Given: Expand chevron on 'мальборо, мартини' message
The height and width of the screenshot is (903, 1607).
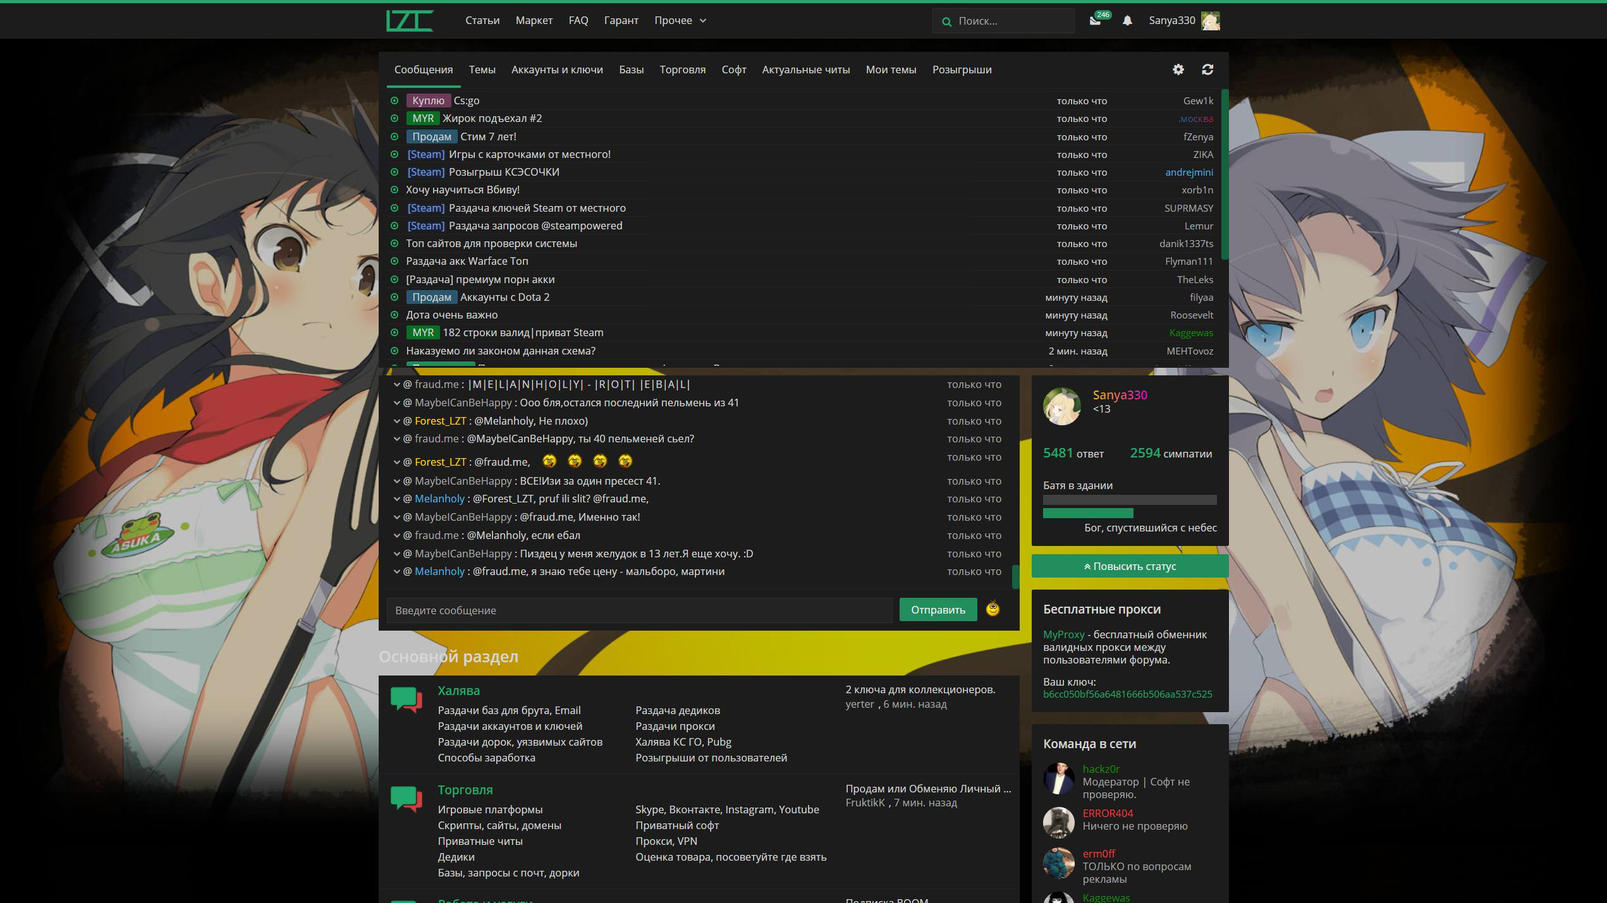Looking at the screenshot, I should pyautogui.click(x=396, y=572).
